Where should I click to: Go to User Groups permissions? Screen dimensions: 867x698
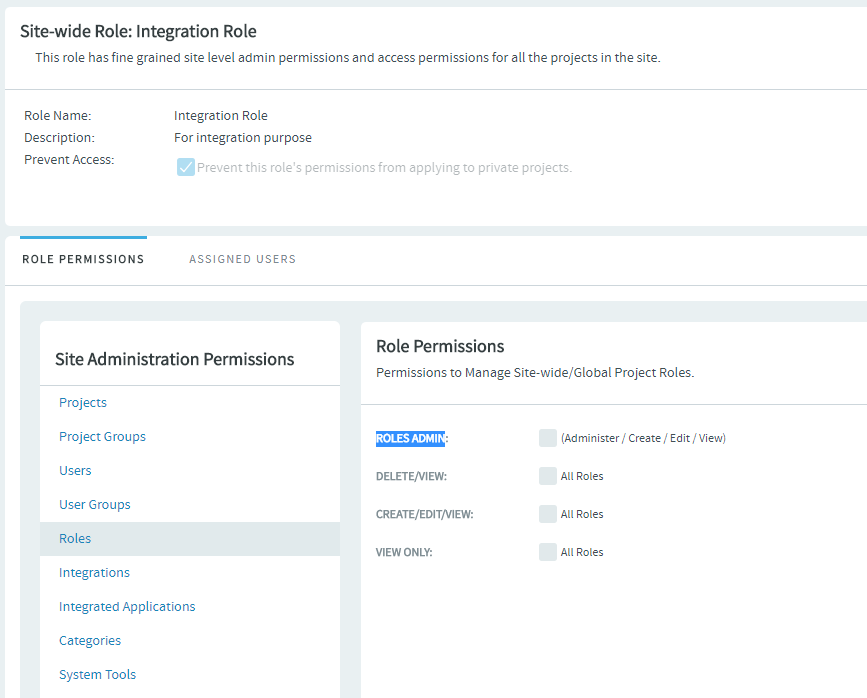tap(95, 504)
